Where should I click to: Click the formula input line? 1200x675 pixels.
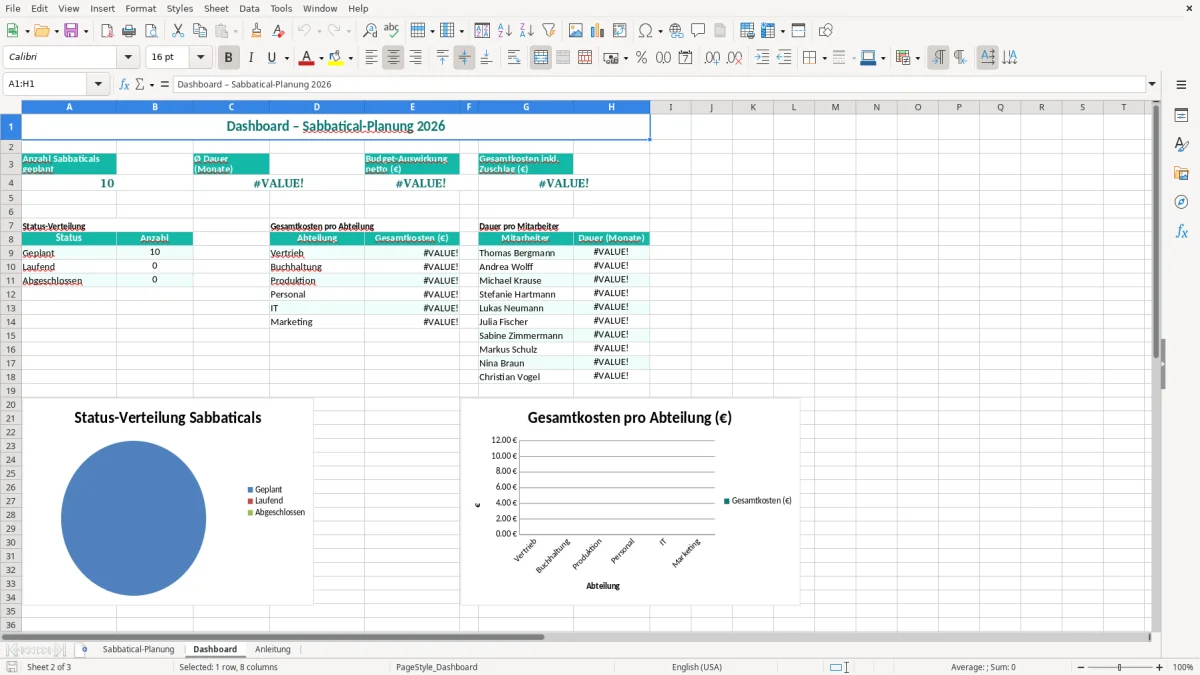tap(659, 84)
